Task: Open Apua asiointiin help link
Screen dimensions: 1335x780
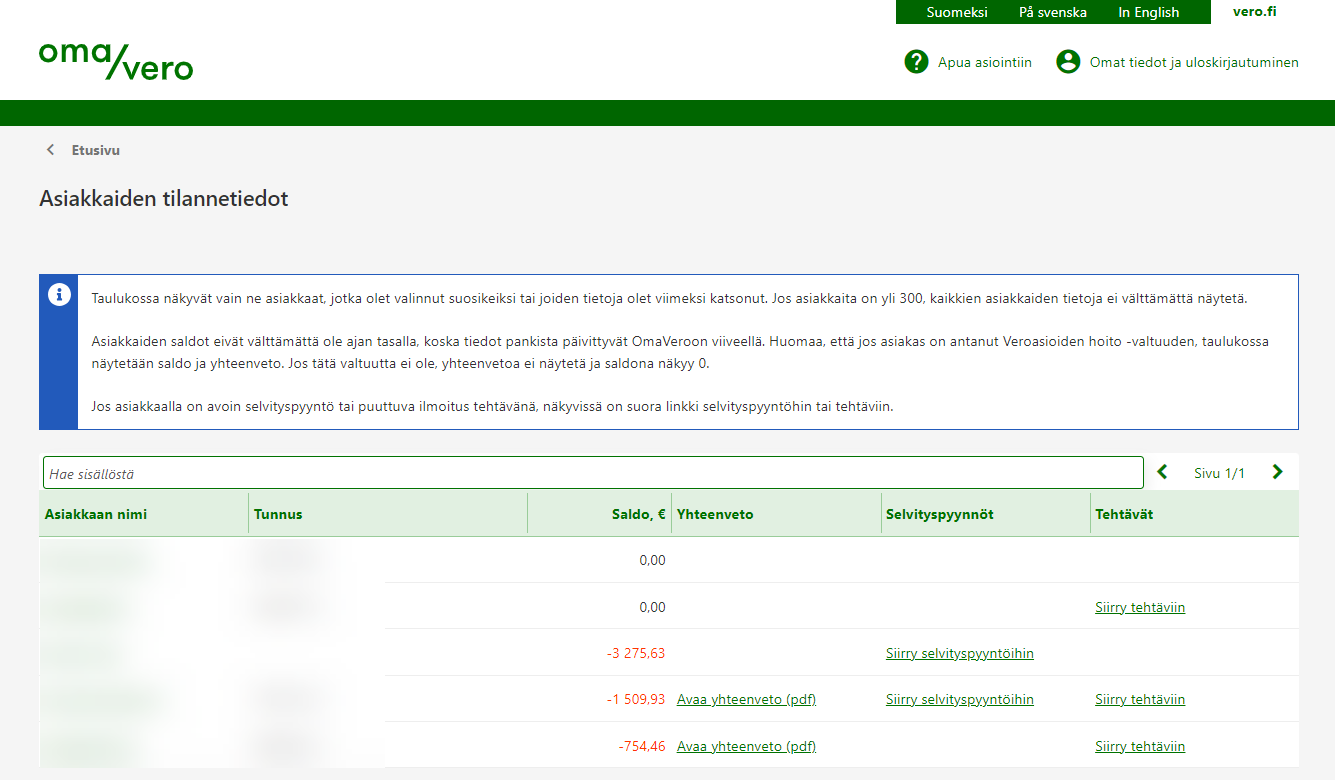Action: click(984, 62)
